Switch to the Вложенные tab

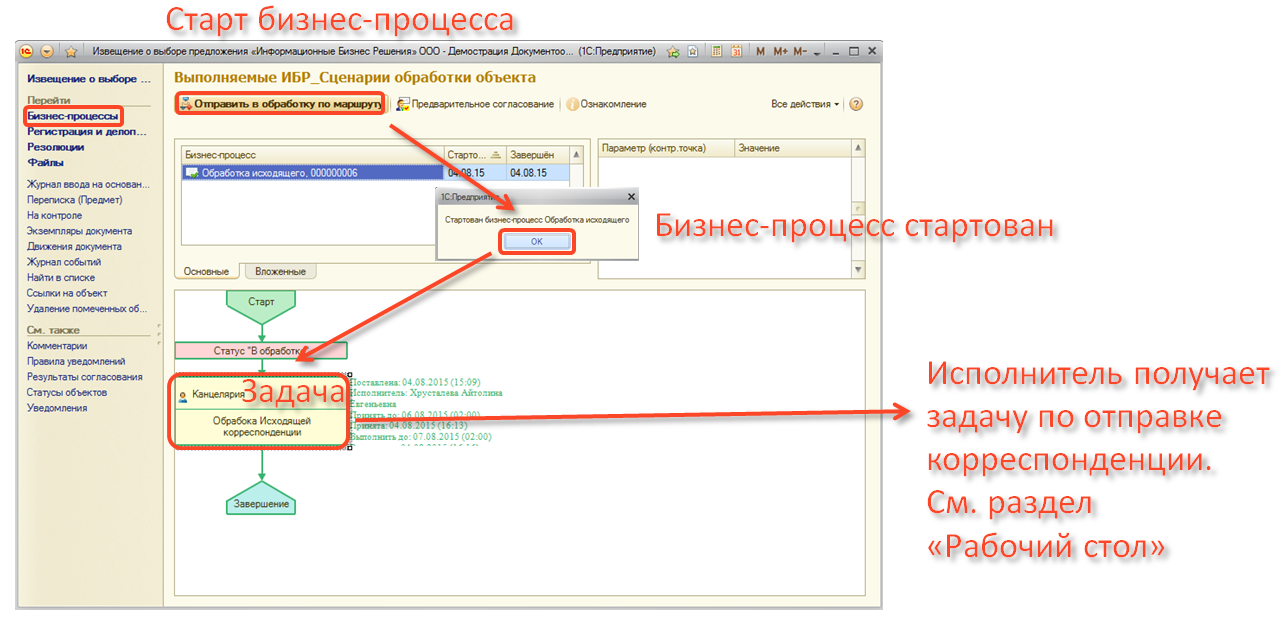pyautogui.click(x=282, y=271)
